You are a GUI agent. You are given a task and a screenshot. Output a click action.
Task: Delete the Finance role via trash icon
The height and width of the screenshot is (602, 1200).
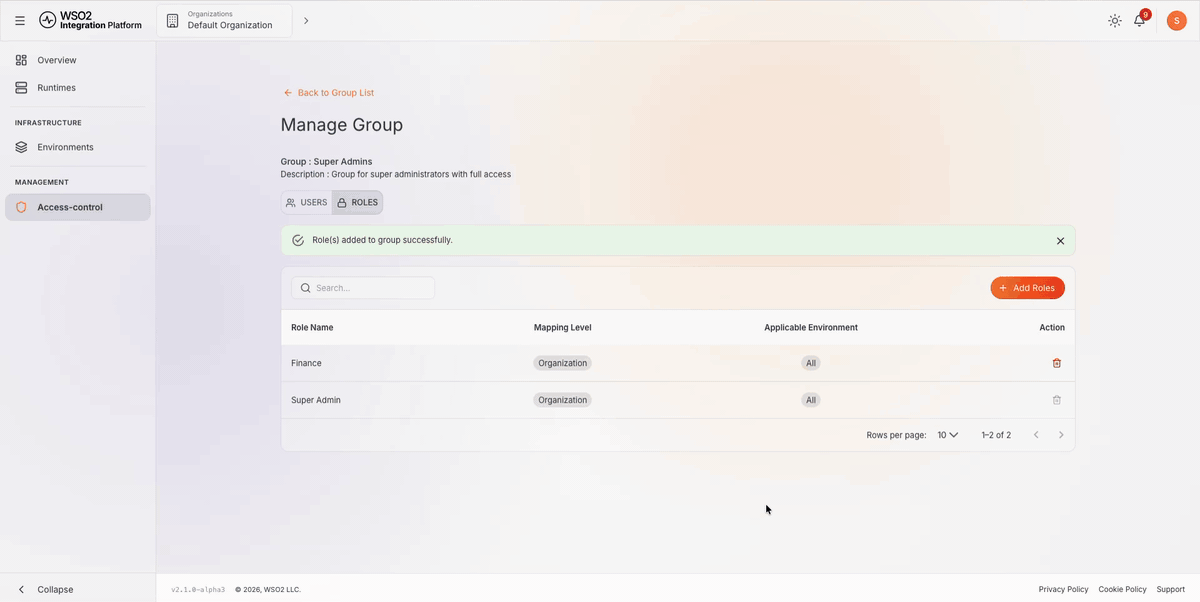1057,363
